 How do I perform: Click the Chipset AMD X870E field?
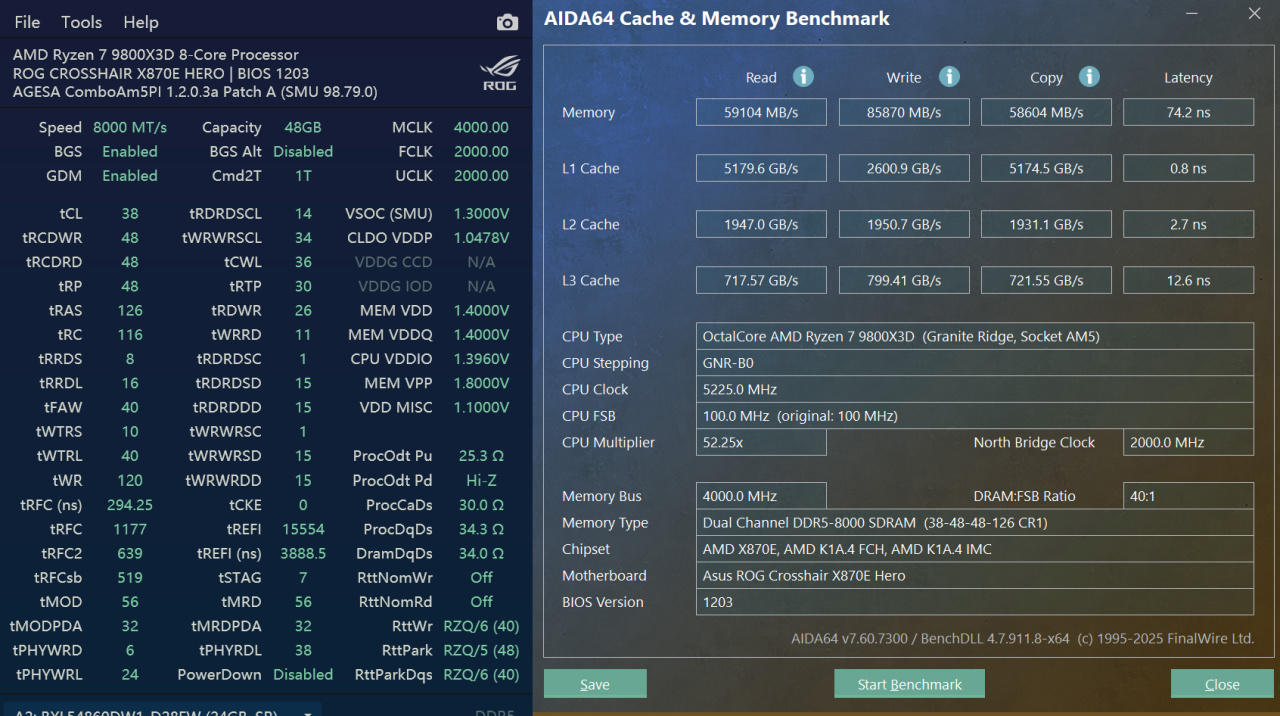click(x=975, y=549)
